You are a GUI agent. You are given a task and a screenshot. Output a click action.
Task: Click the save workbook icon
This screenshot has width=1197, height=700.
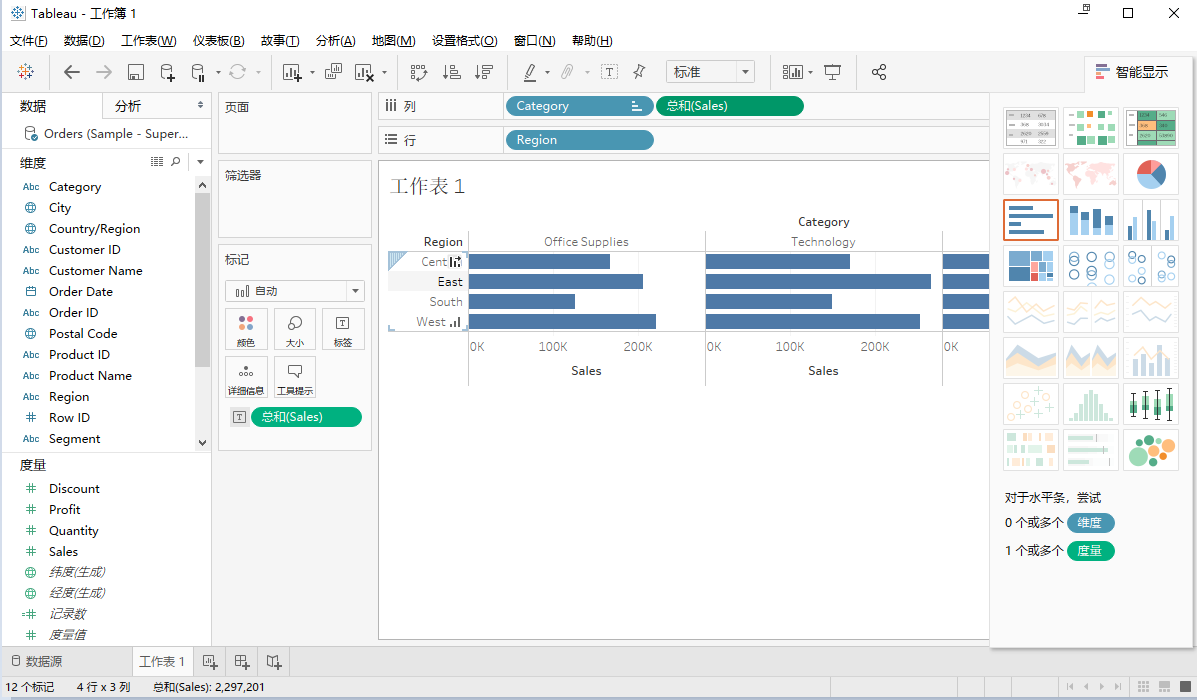(136, 72)
